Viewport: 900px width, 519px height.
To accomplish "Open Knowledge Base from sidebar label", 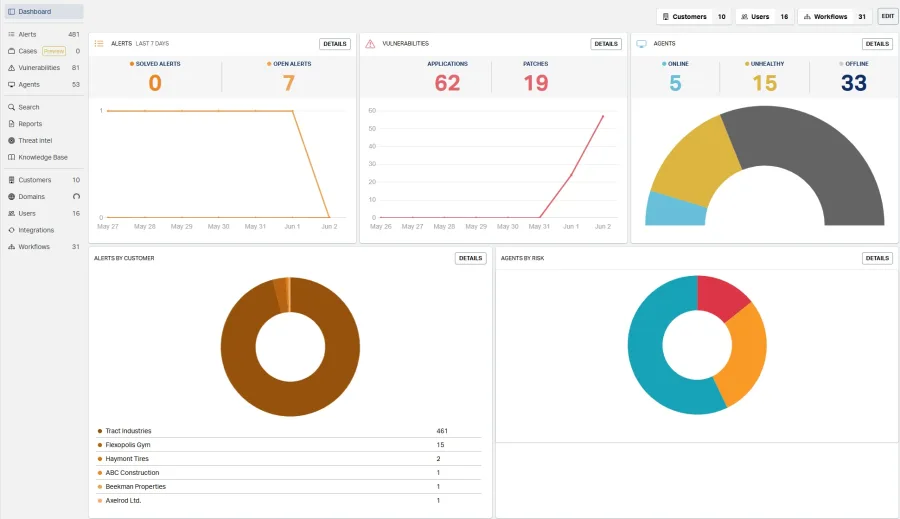I will 43,157.
